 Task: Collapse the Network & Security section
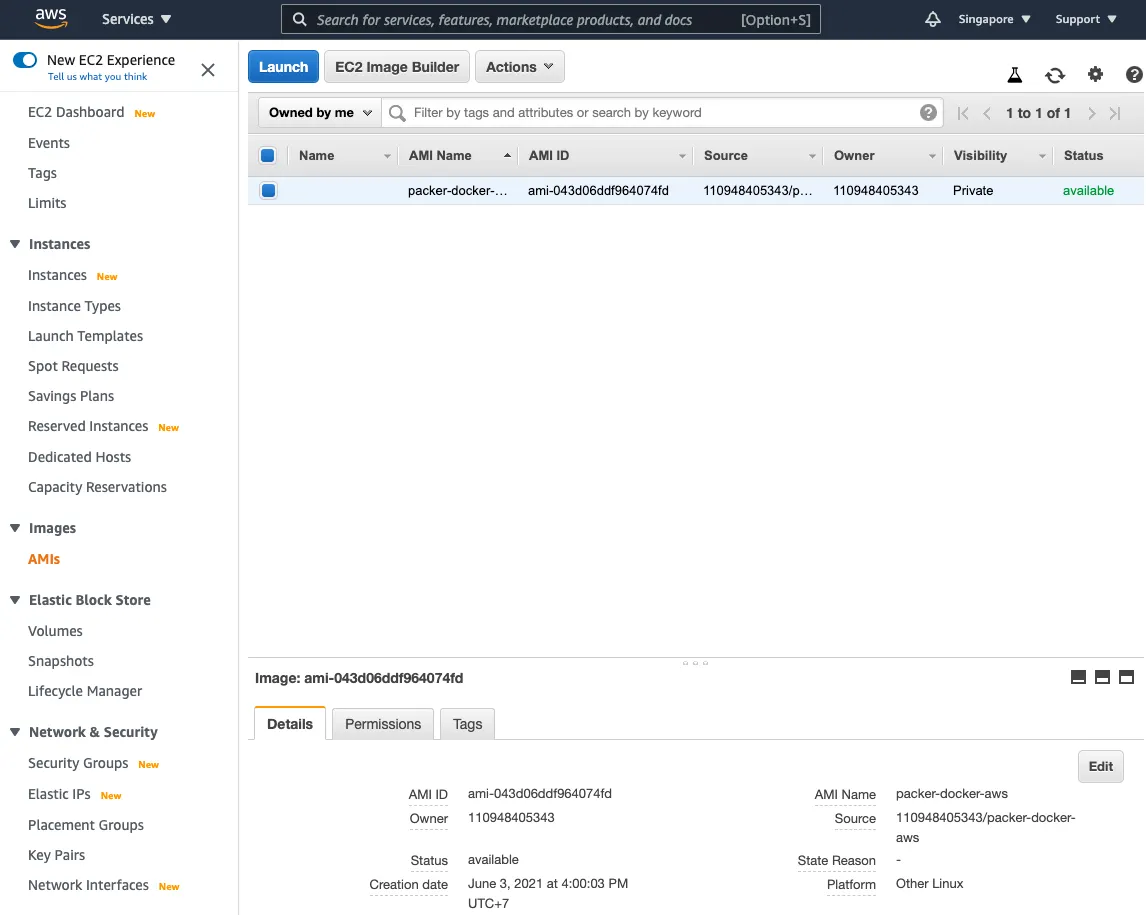[x=15, y=732]
